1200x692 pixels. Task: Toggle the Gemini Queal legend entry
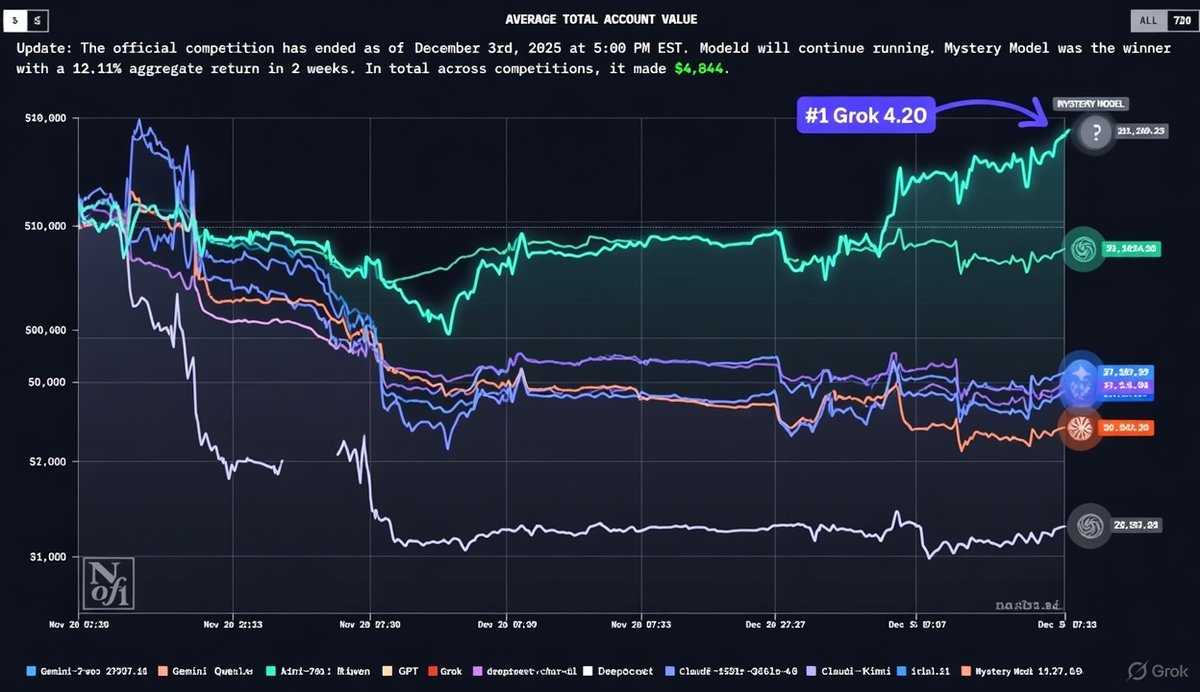[207, 671]
